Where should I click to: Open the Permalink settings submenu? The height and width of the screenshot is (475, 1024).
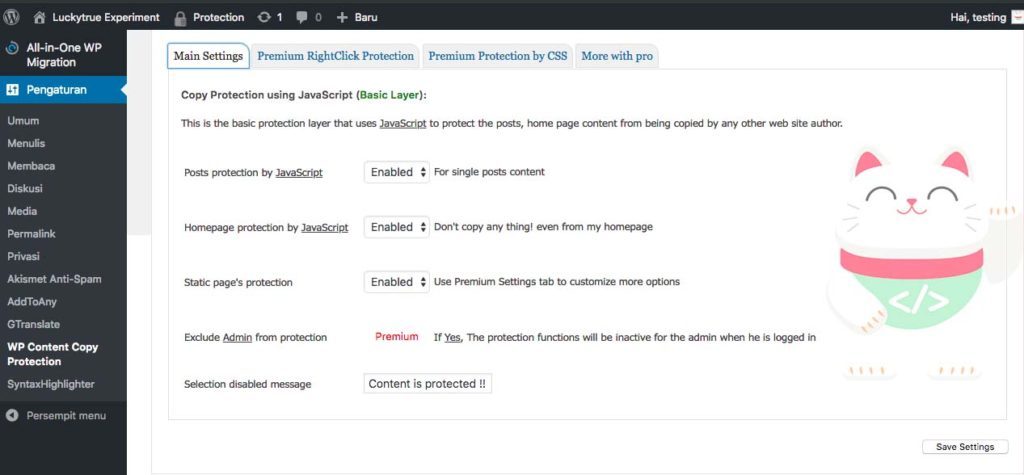[31, 233]
